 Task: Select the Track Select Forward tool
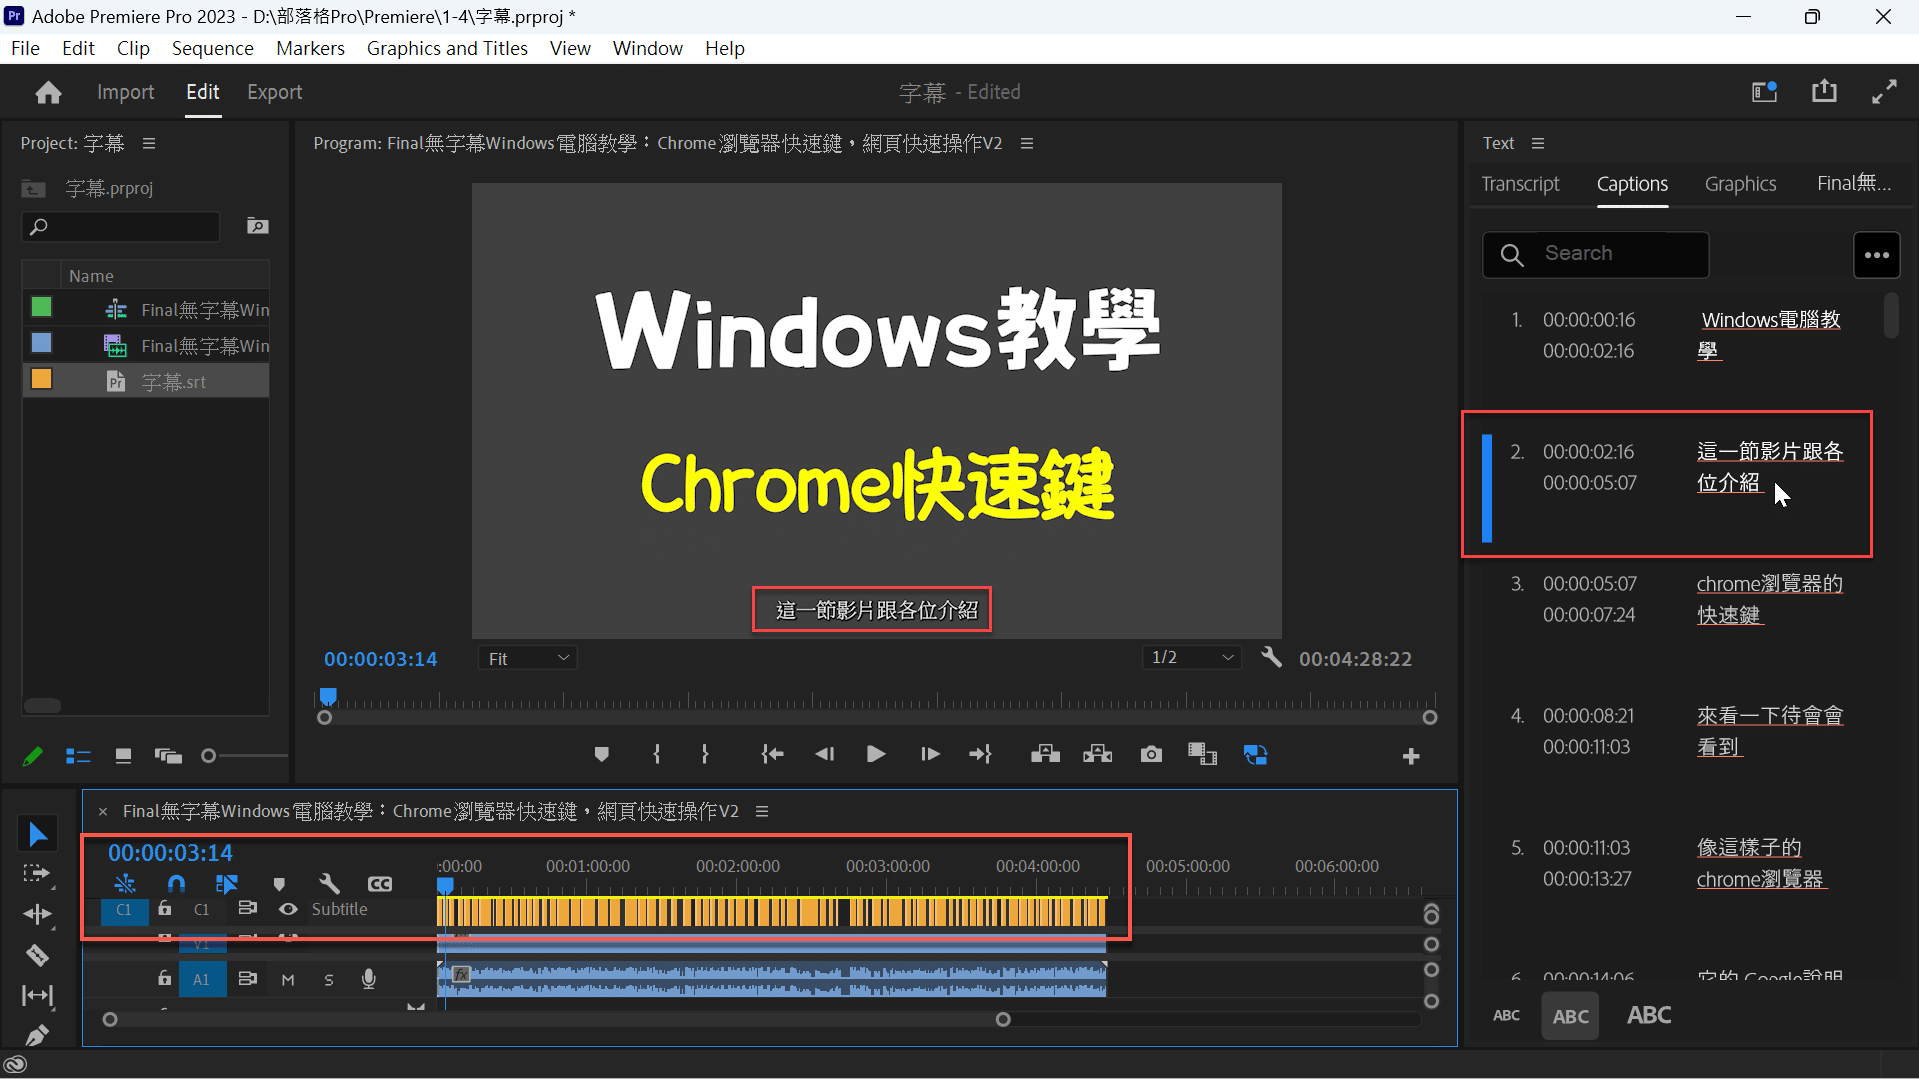click(x=37, y=874)
